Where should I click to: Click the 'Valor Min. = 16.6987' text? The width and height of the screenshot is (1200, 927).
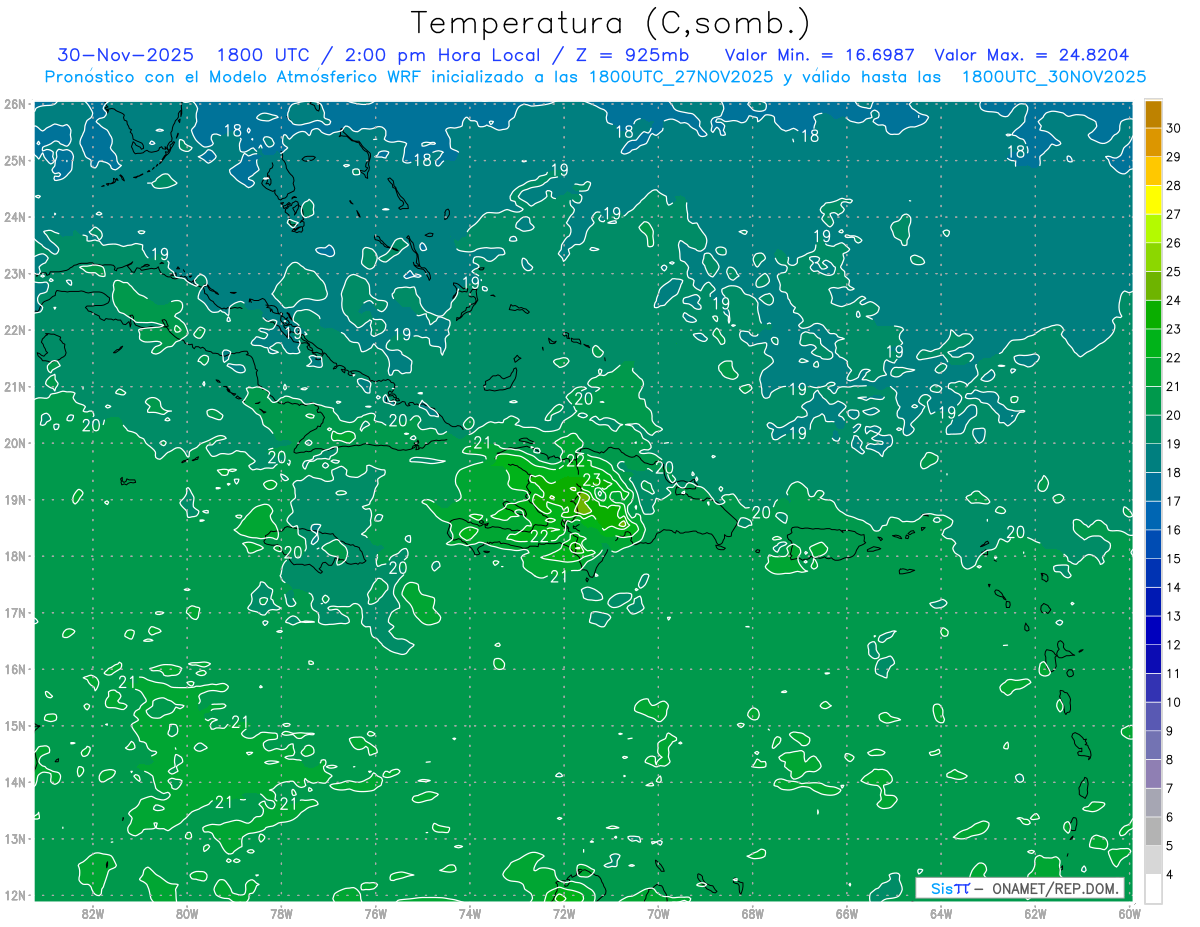[x=820, y=55]
